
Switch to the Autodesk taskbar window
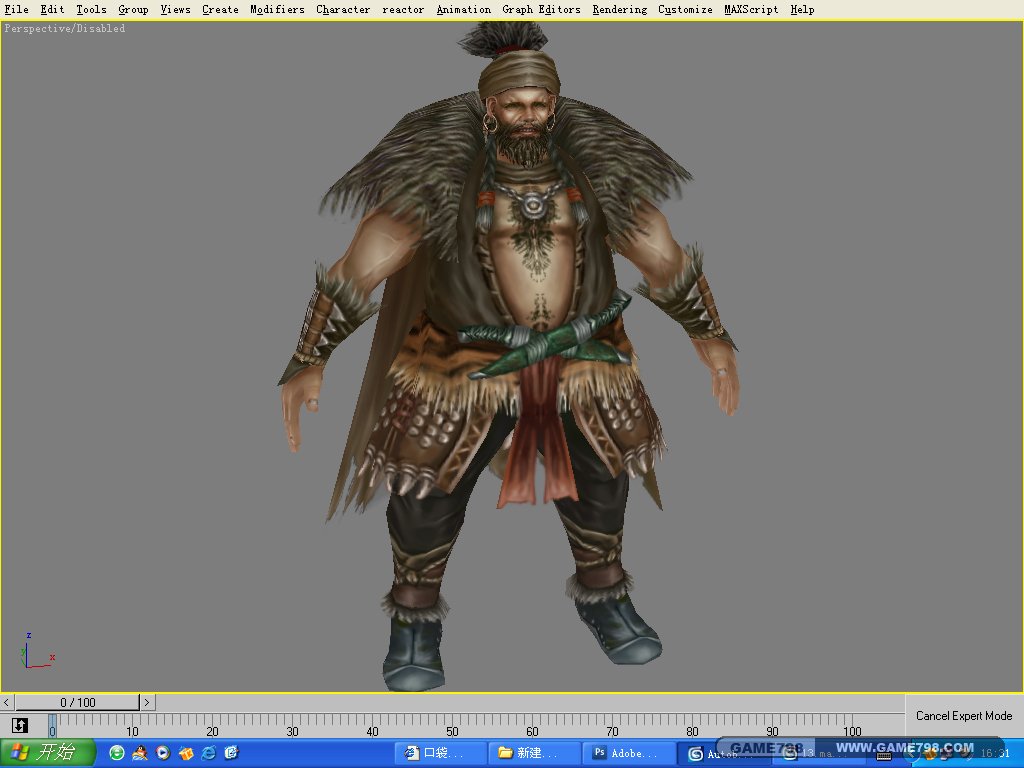[x=722, y=754]
